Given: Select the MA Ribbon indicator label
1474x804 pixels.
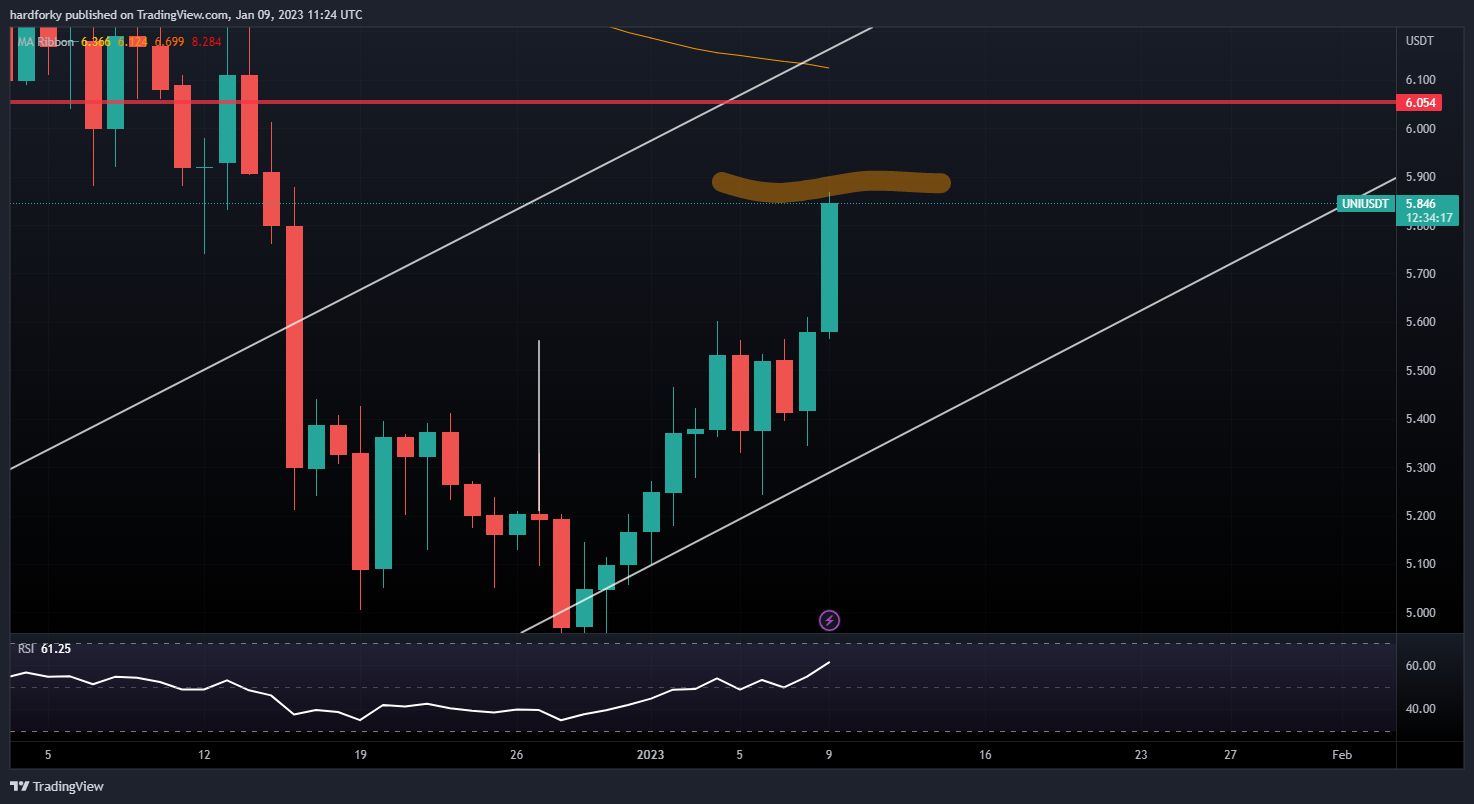Looking at the screenshot, I should tap(46, 42).
